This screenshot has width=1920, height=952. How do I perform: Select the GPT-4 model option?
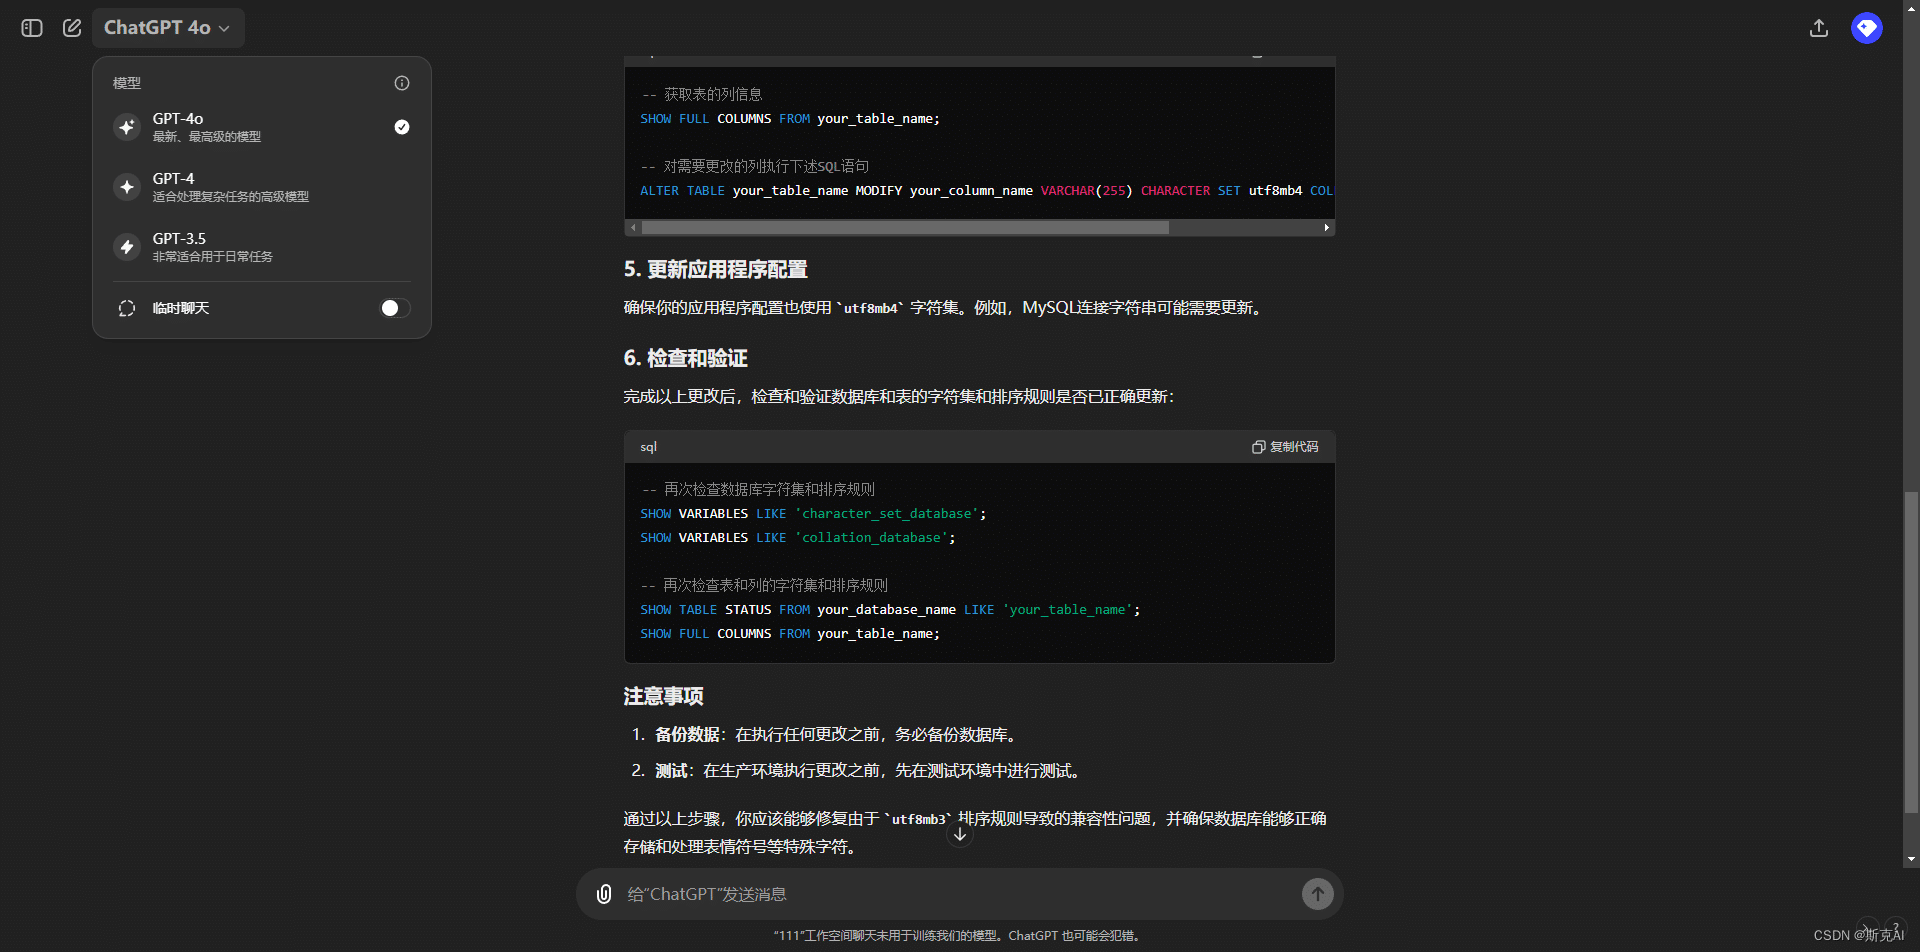(x=262, y=187)
